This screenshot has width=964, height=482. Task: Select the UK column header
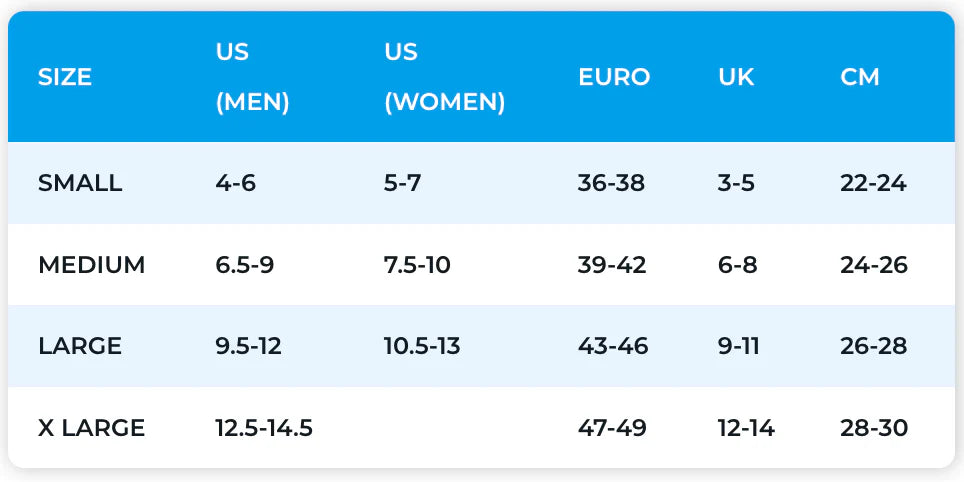[736, 77]
